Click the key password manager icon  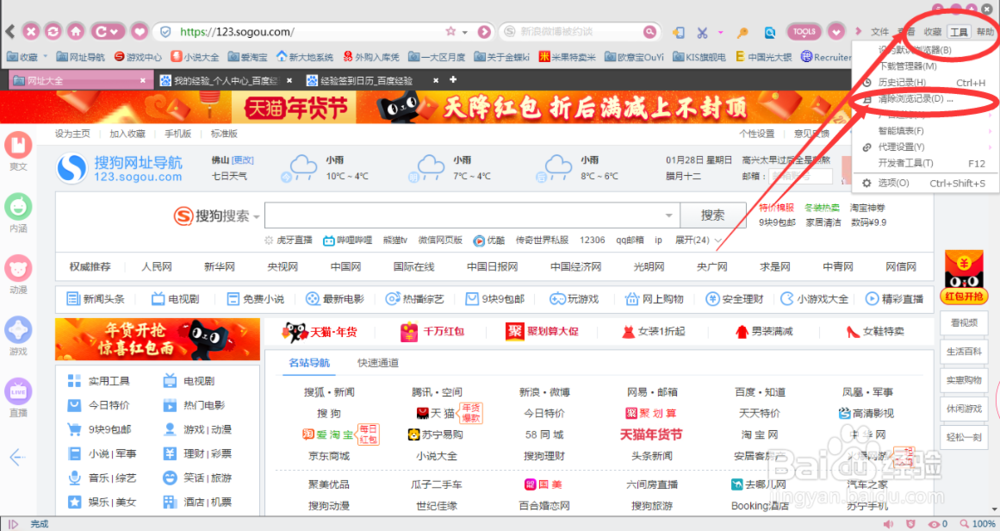(x=742, y=33)
